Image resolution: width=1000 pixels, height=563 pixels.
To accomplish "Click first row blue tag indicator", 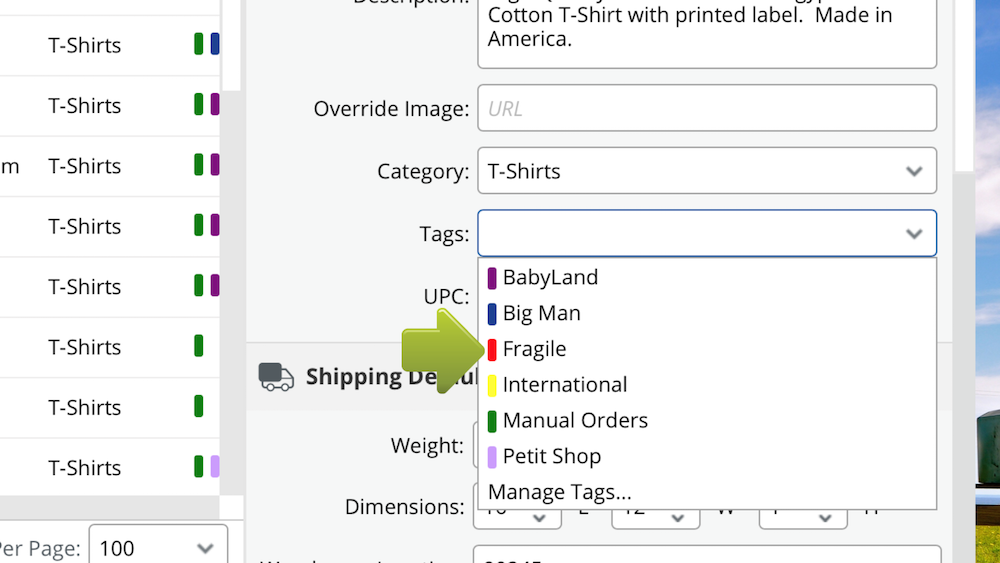I will tap(215, 44).
